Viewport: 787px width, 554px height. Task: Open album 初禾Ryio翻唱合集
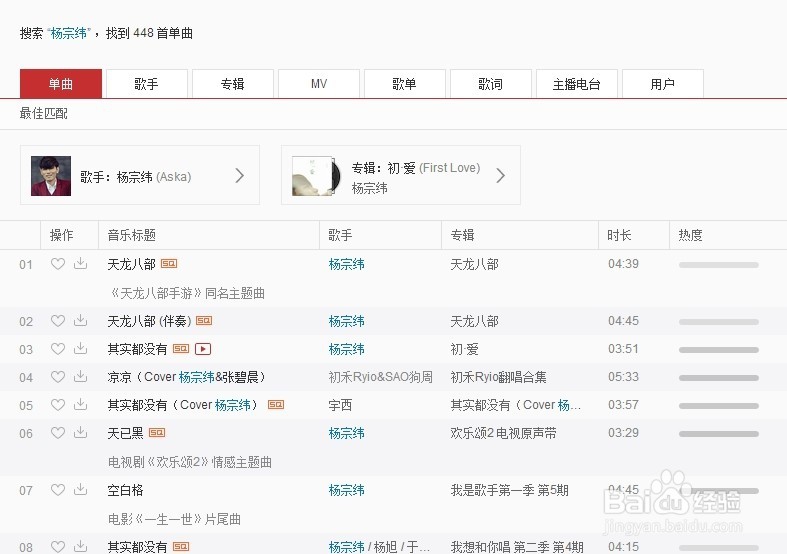coord(498,377)
